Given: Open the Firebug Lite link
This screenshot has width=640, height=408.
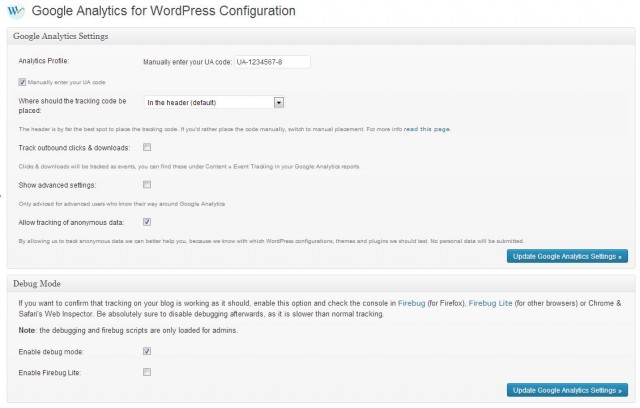Looking at the screenshot, I should pos(490,303).
